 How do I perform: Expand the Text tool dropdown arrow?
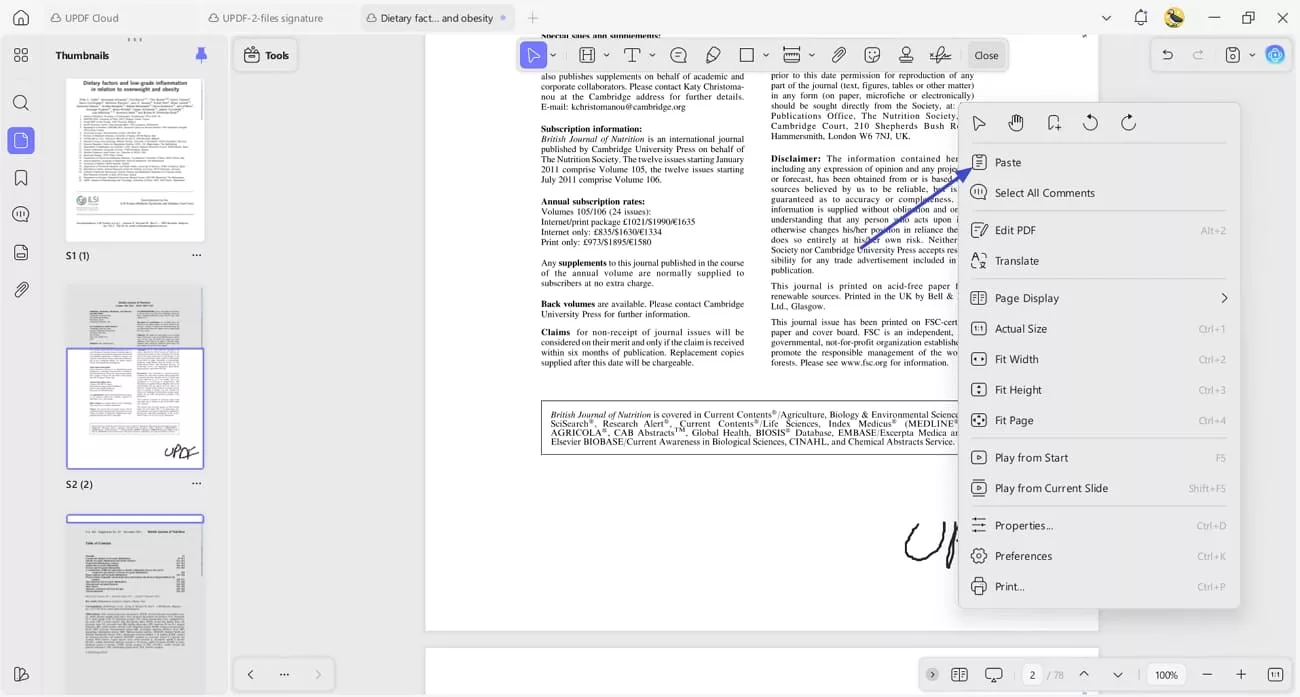point(652,55)
